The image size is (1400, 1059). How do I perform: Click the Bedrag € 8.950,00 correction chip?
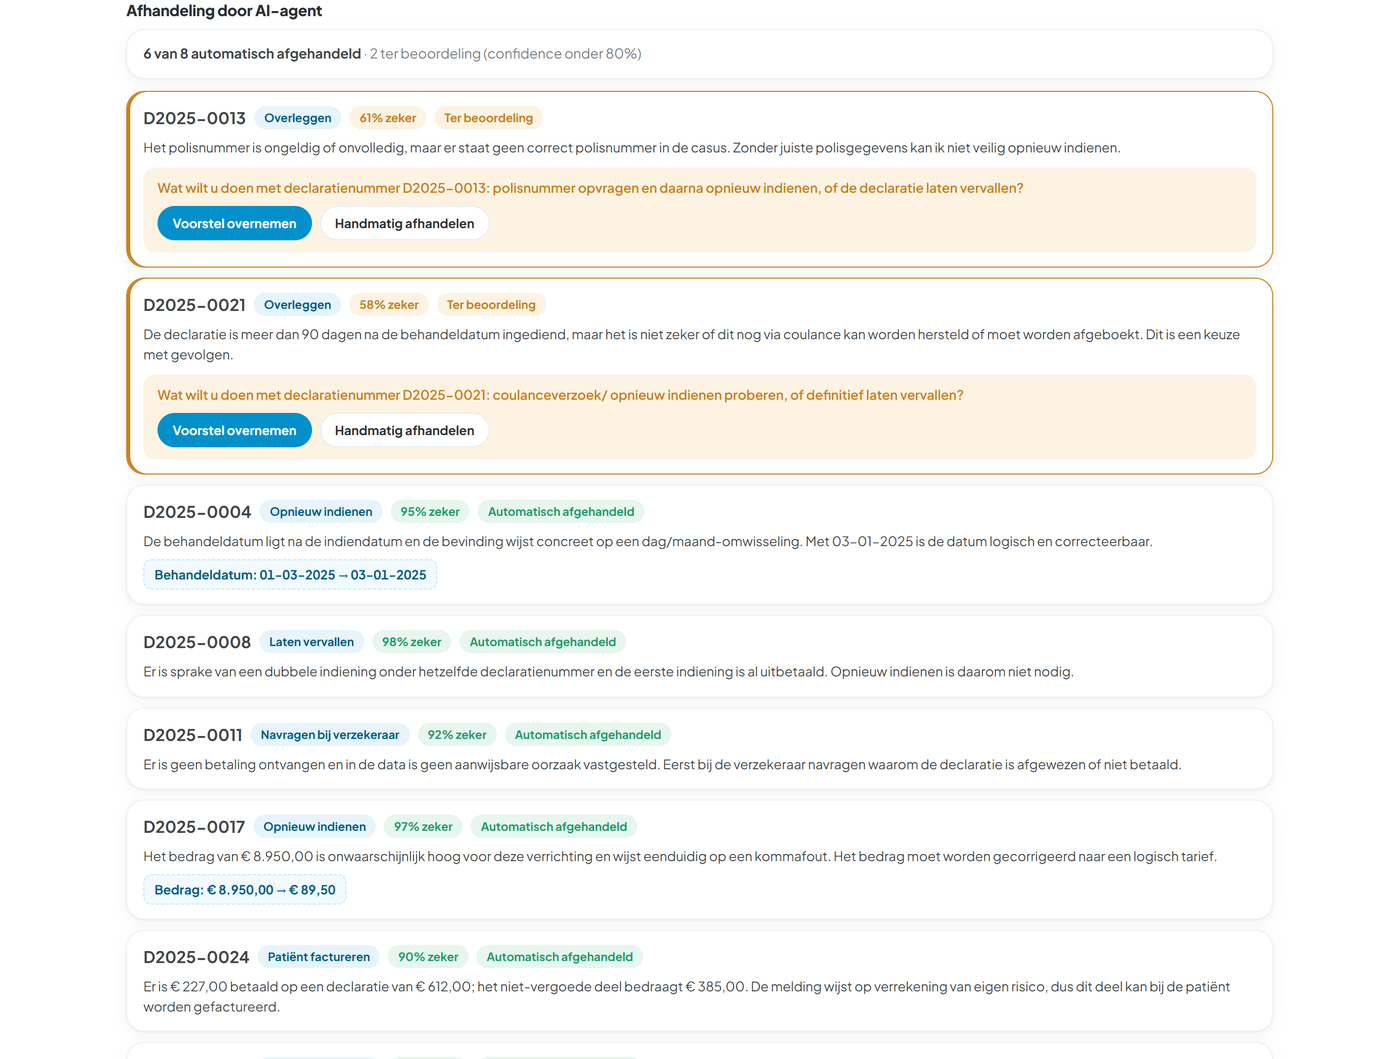[x=245, y=890]
